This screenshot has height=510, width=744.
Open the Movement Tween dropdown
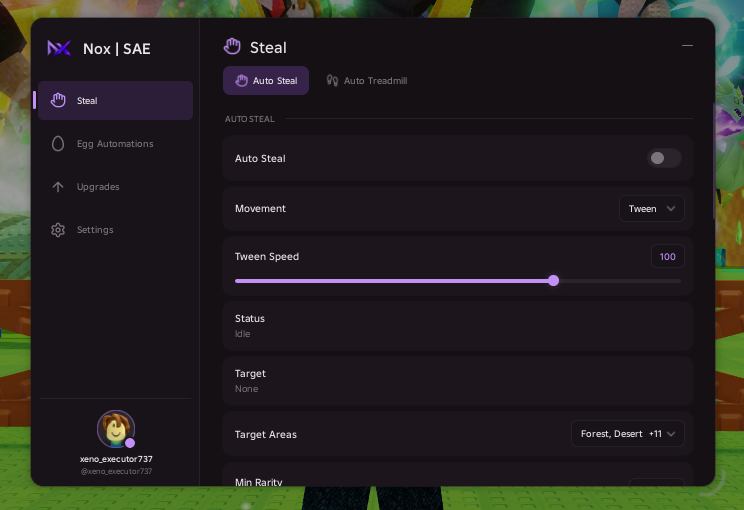tap(651, 209)
